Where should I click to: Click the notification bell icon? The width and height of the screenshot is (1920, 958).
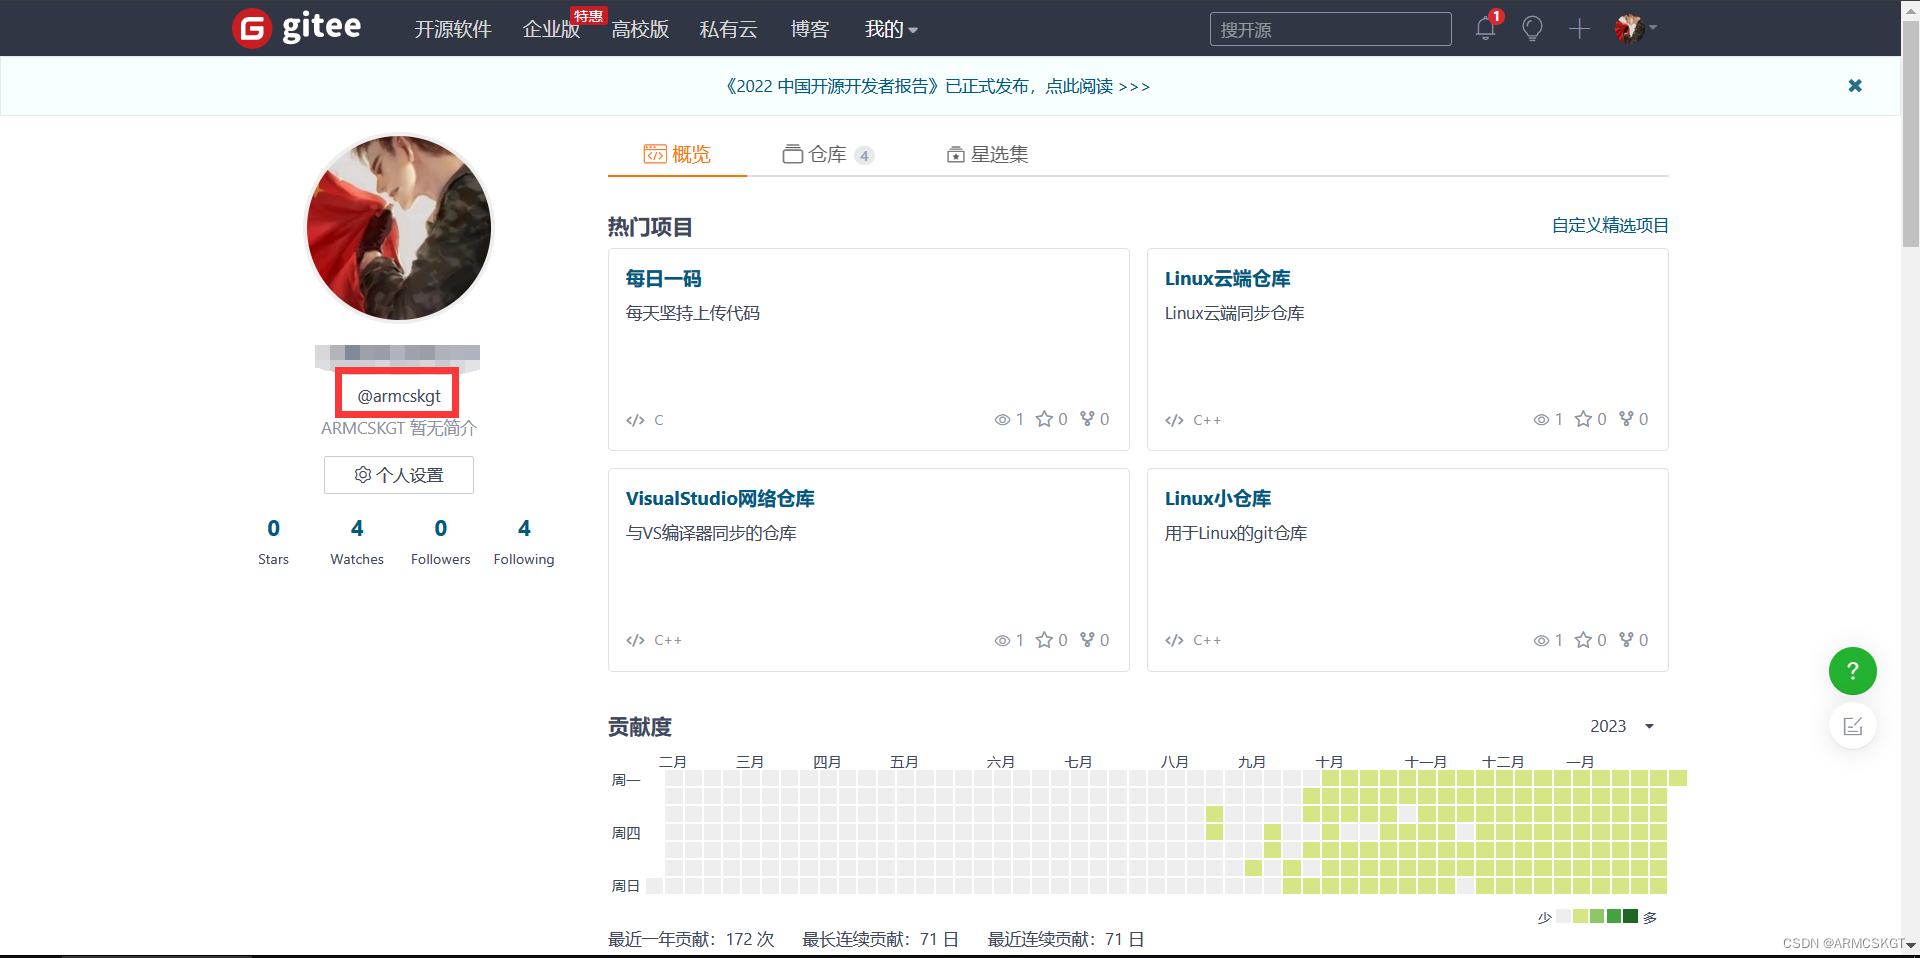point(1484,29)
